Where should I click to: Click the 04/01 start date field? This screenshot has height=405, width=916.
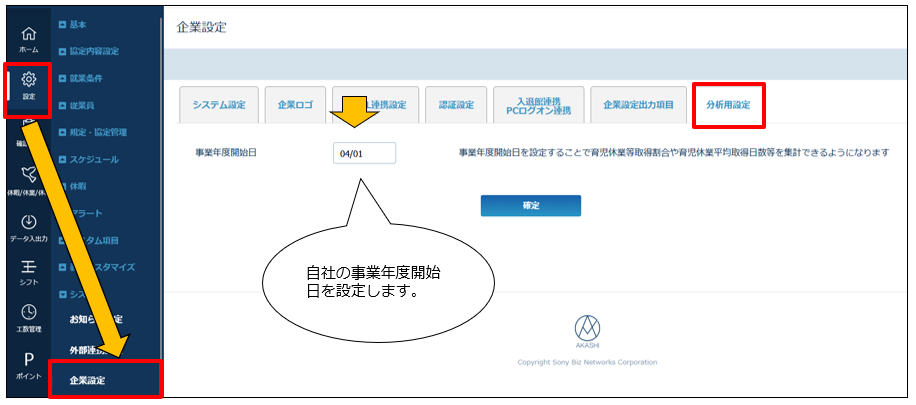click(x=365, y=153)
